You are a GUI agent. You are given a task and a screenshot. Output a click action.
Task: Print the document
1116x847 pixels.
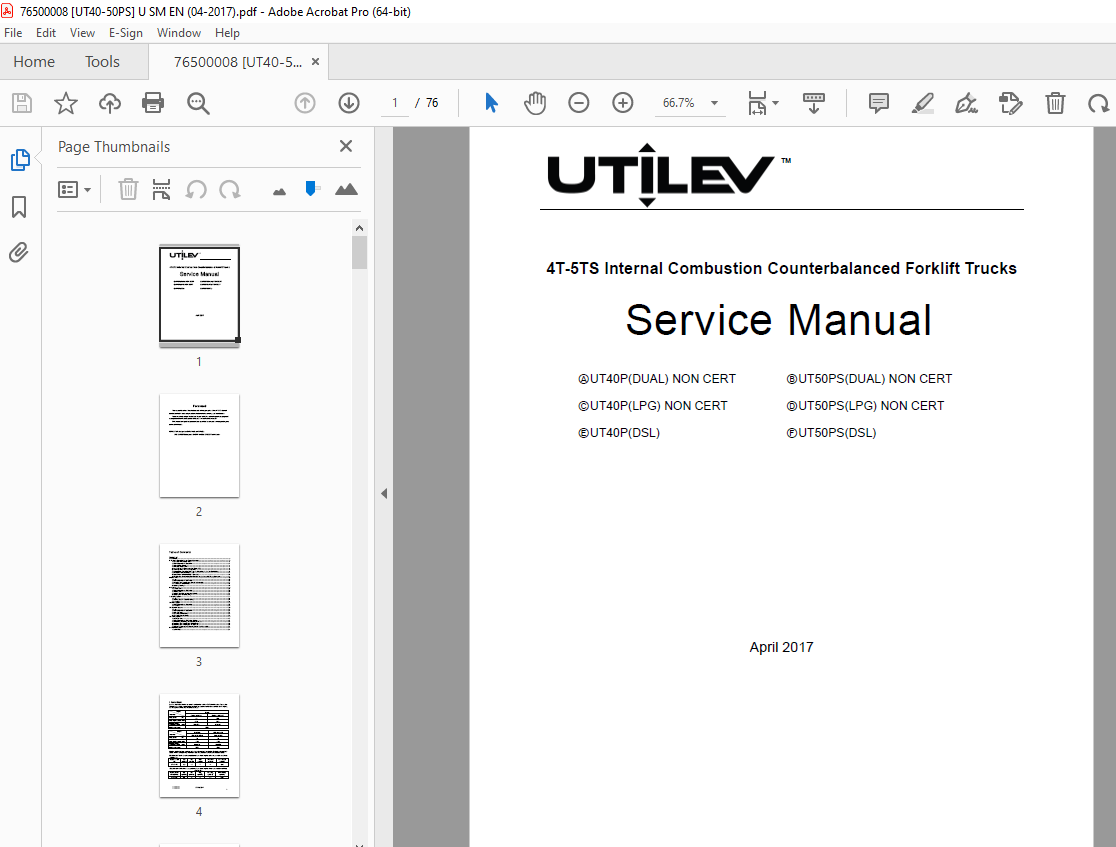[153, 103]
